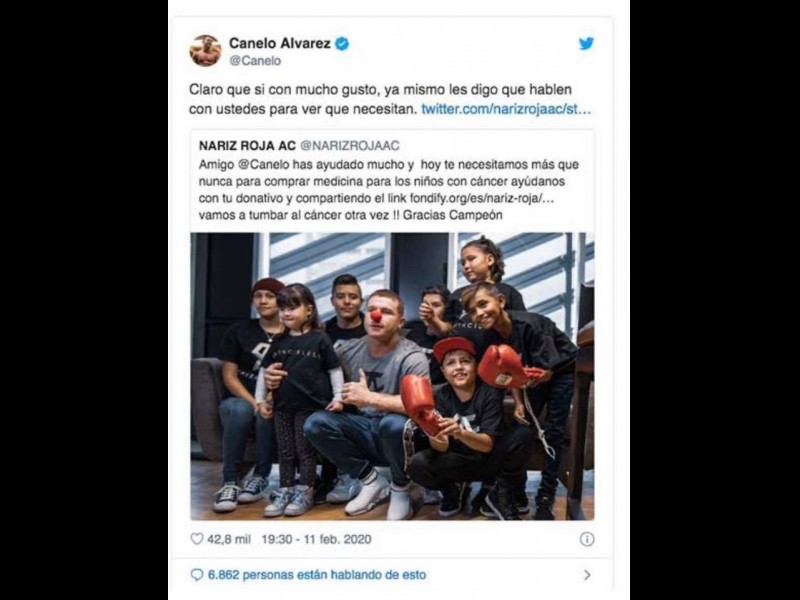Like the tweet with heart icon

click(x=196, y=539)
